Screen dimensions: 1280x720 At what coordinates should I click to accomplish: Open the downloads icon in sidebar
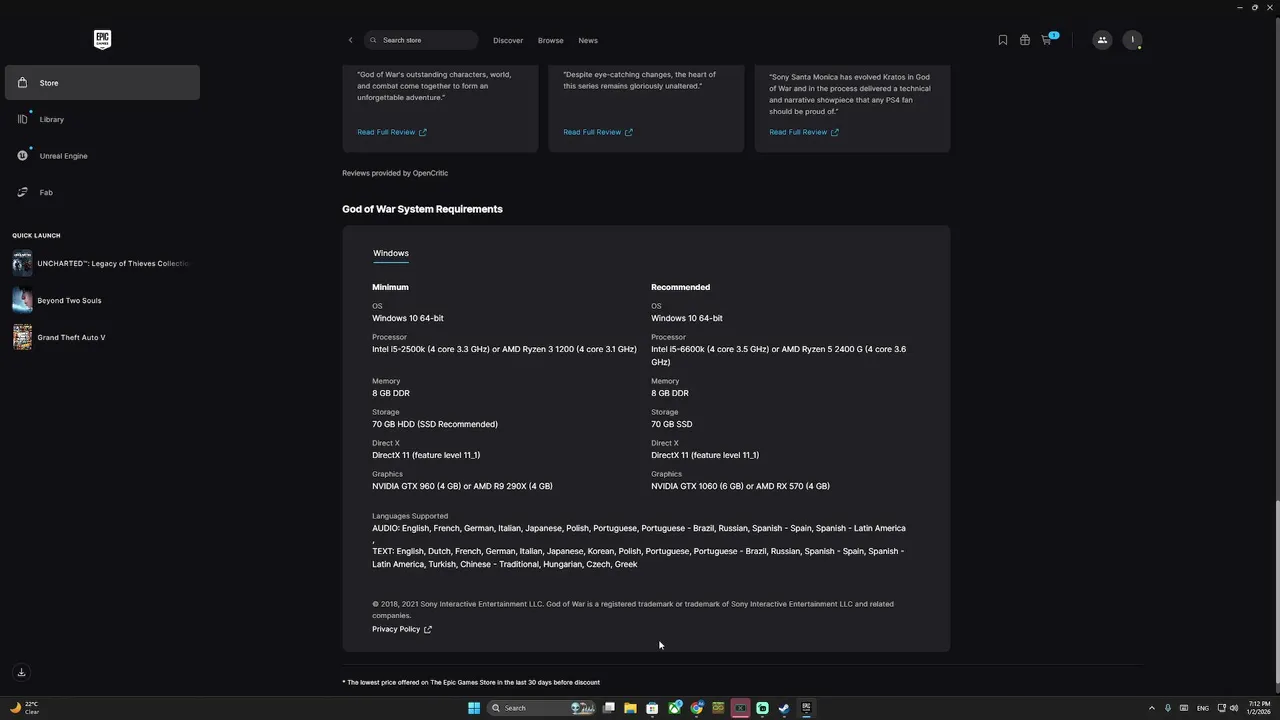(x=21, y=672)
